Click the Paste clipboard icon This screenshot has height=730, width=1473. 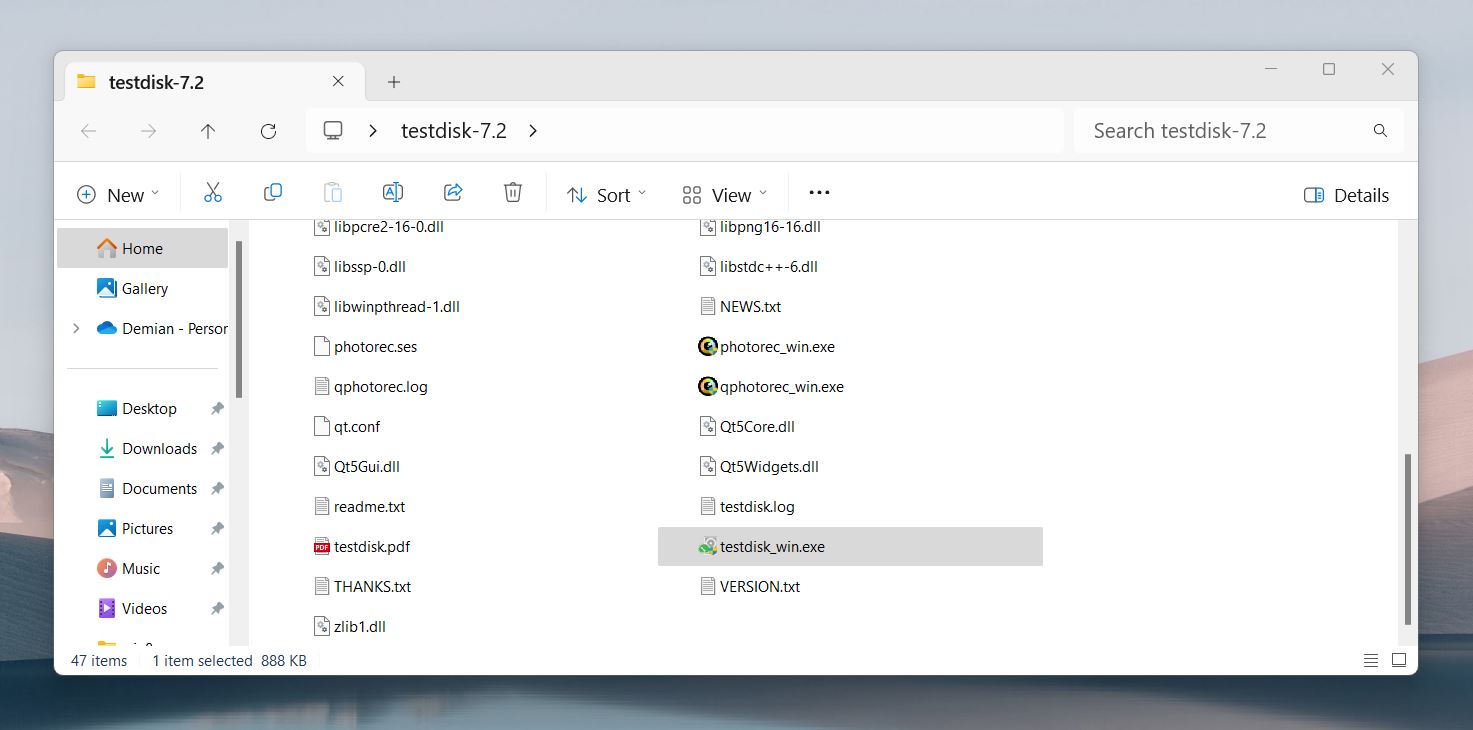click(333, 193)
